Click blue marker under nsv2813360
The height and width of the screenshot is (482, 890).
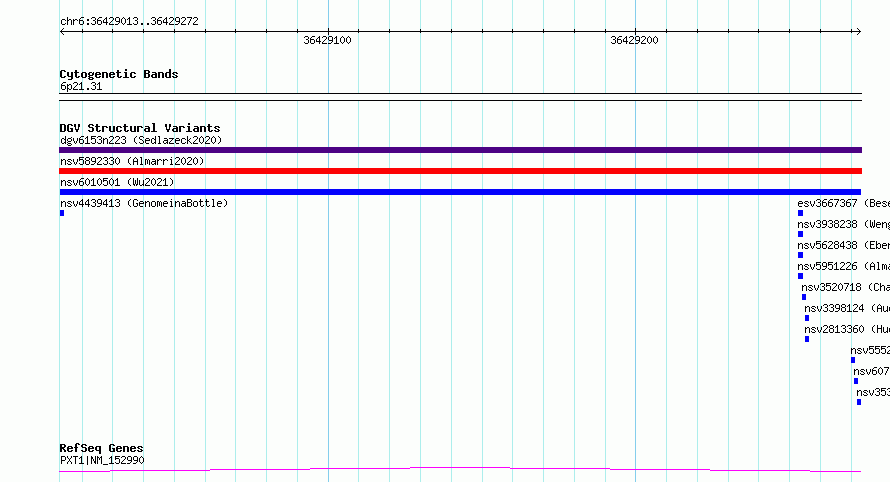[x=807, y=339]
